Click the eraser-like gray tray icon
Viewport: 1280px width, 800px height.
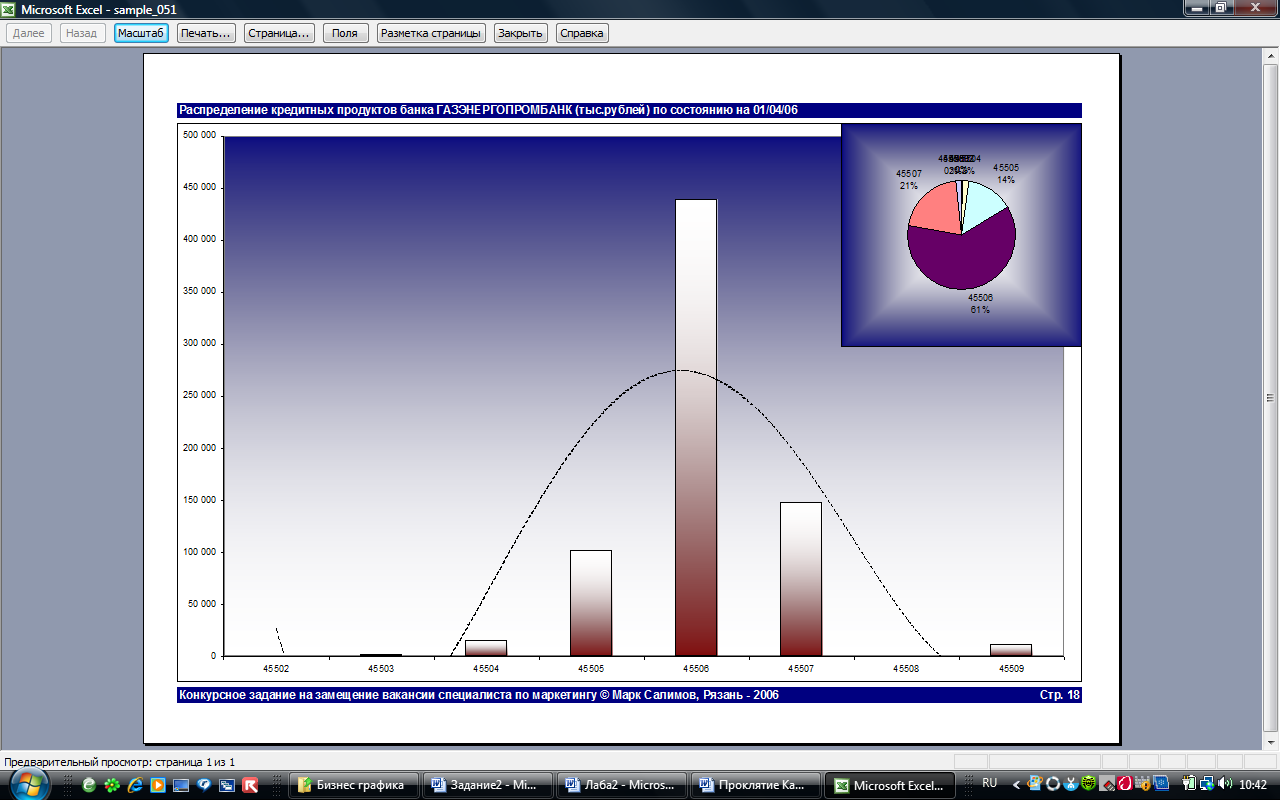click(x=1107, y=784)
